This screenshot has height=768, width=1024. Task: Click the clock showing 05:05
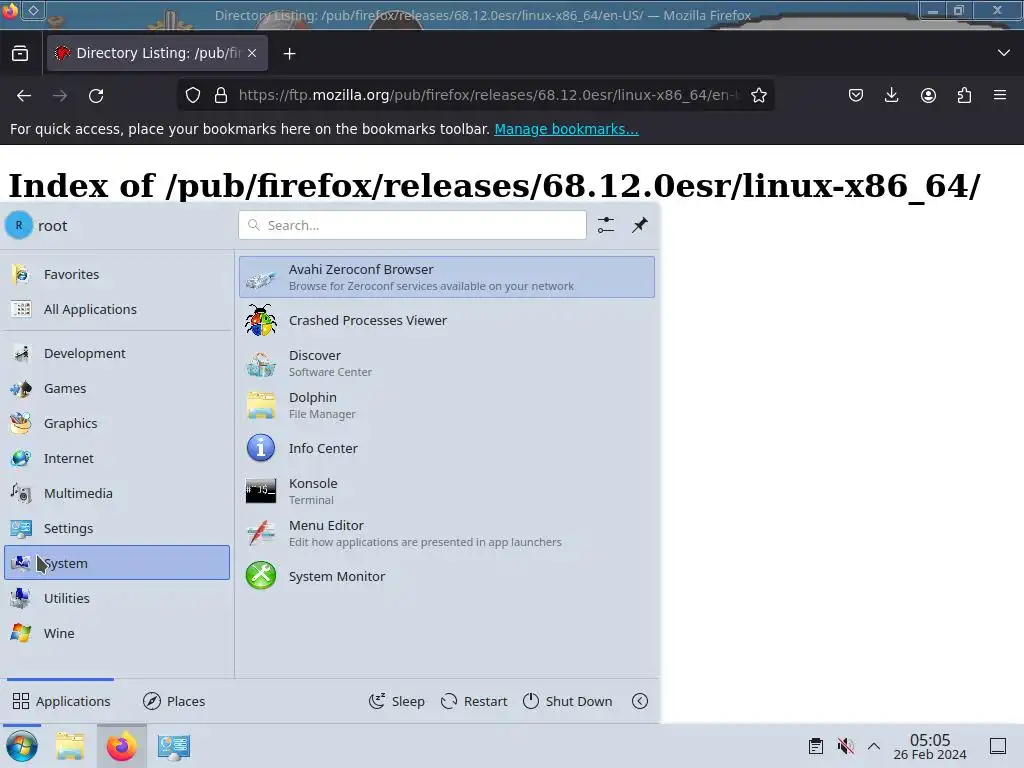[930, 746]
